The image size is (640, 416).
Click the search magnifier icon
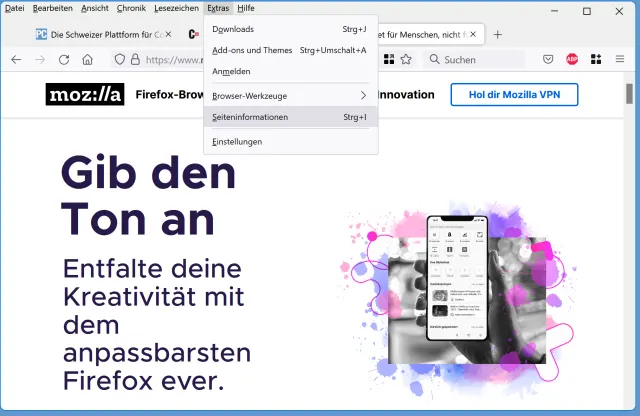point(435,60)
